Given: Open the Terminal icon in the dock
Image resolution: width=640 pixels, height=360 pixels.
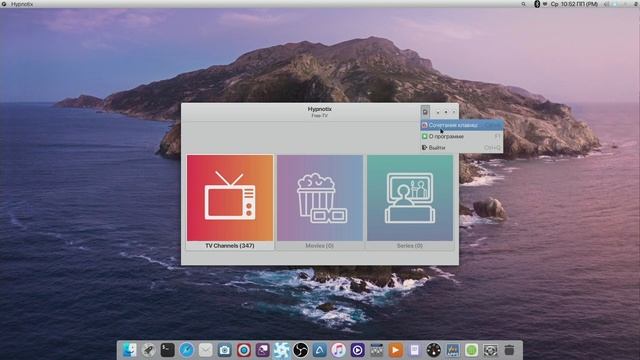Looking at the screenshot, I should (167, 350).
